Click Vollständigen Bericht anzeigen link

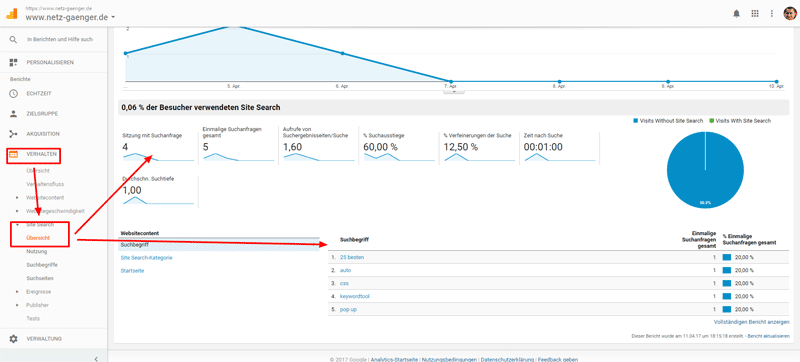[752, 322]
